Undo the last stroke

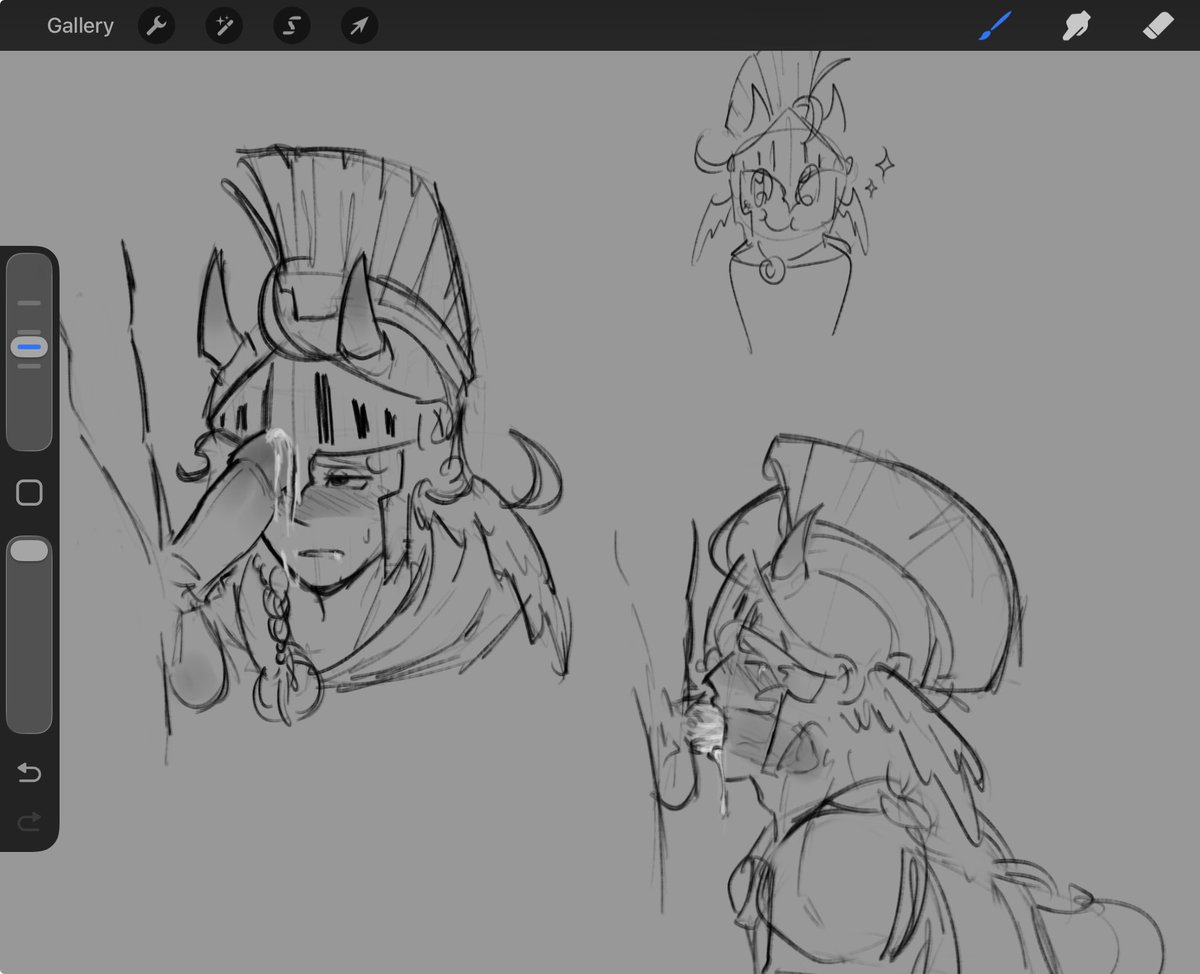(29, 773)
